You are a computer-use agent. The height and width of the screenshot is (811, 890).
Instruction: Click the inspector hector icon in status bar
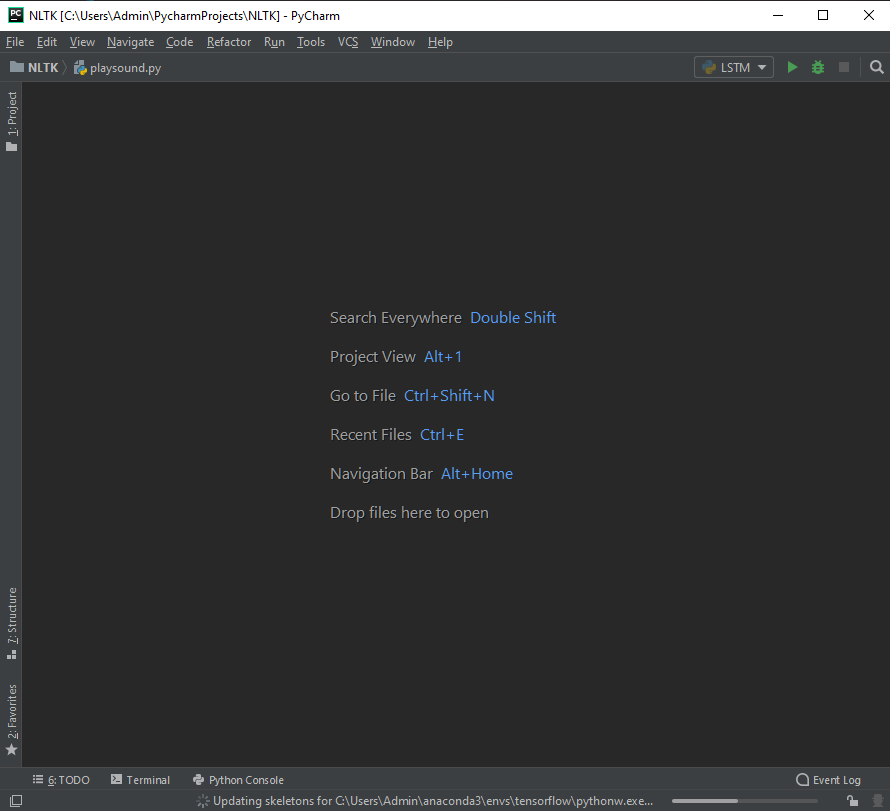878,801
